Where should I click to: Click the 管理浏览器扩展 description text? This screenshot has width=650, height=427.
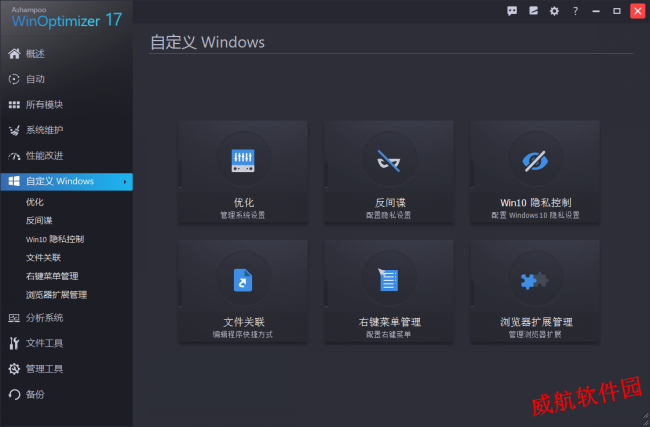535,335
